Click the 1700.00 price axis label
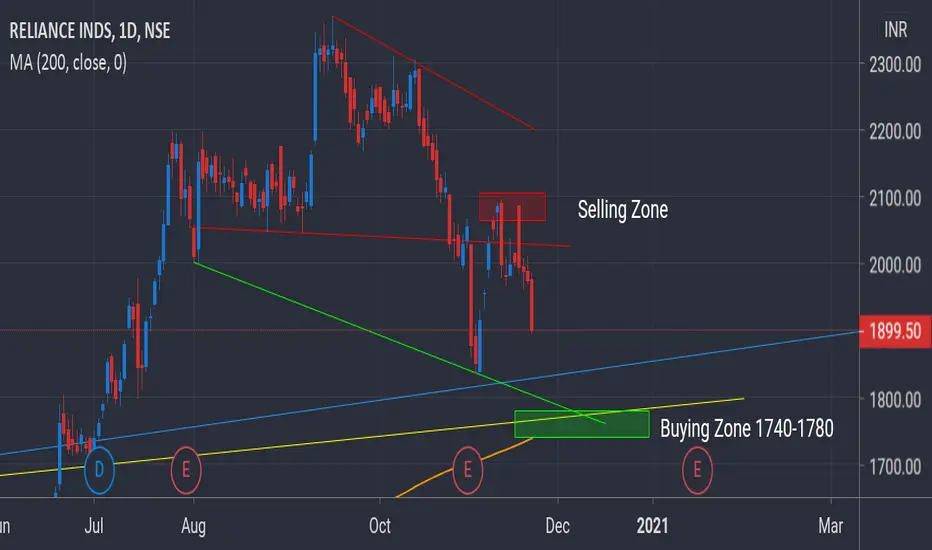Viewport: 932px width, 550px height. [895, 467]
